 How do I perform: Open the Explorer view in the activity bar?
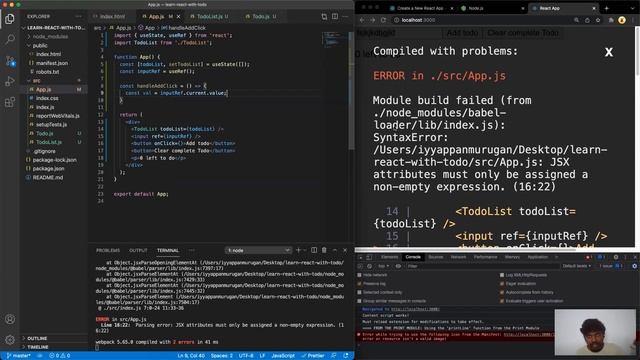[10, 19]
